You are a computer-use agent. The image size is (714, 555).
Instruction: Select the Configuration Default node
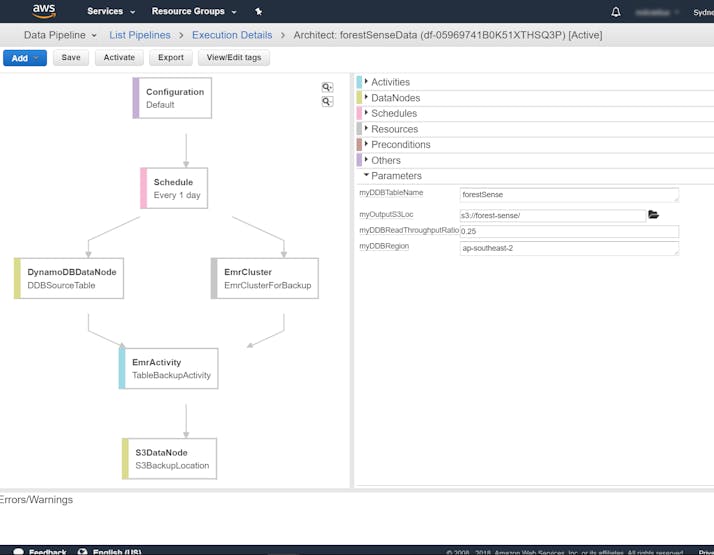[x=172, y=98]
